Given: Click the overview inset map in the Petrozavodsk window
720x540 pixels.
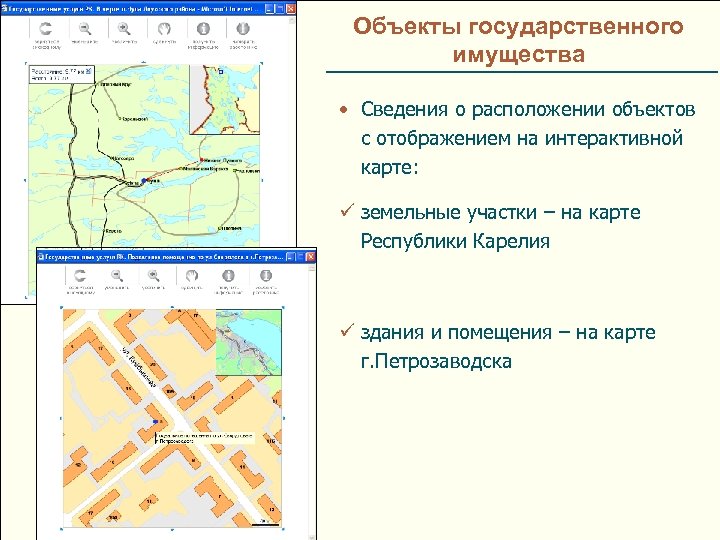Looking at the screenshot, I should pos(248,343).
